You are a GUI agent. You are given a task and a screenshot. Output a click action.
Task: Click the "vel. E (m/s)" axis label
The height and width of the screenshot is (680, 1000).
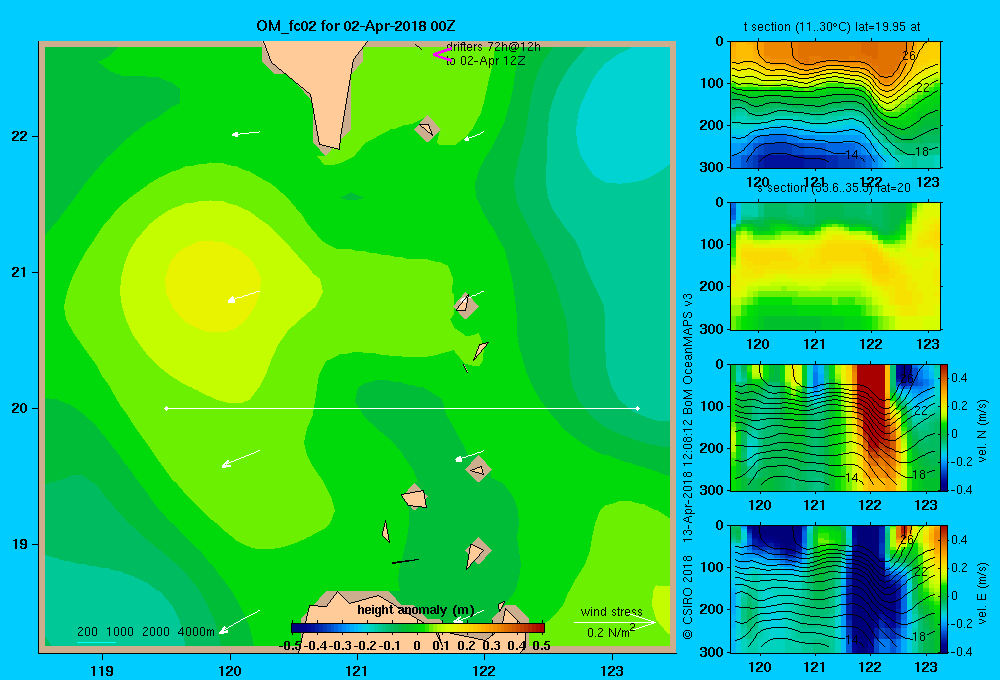[982, 592]
